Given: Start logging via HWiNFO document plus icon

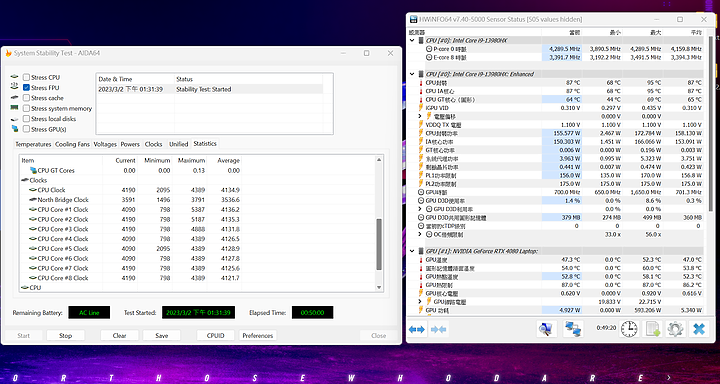Looking at the screenshot, I should pos(652,328).
